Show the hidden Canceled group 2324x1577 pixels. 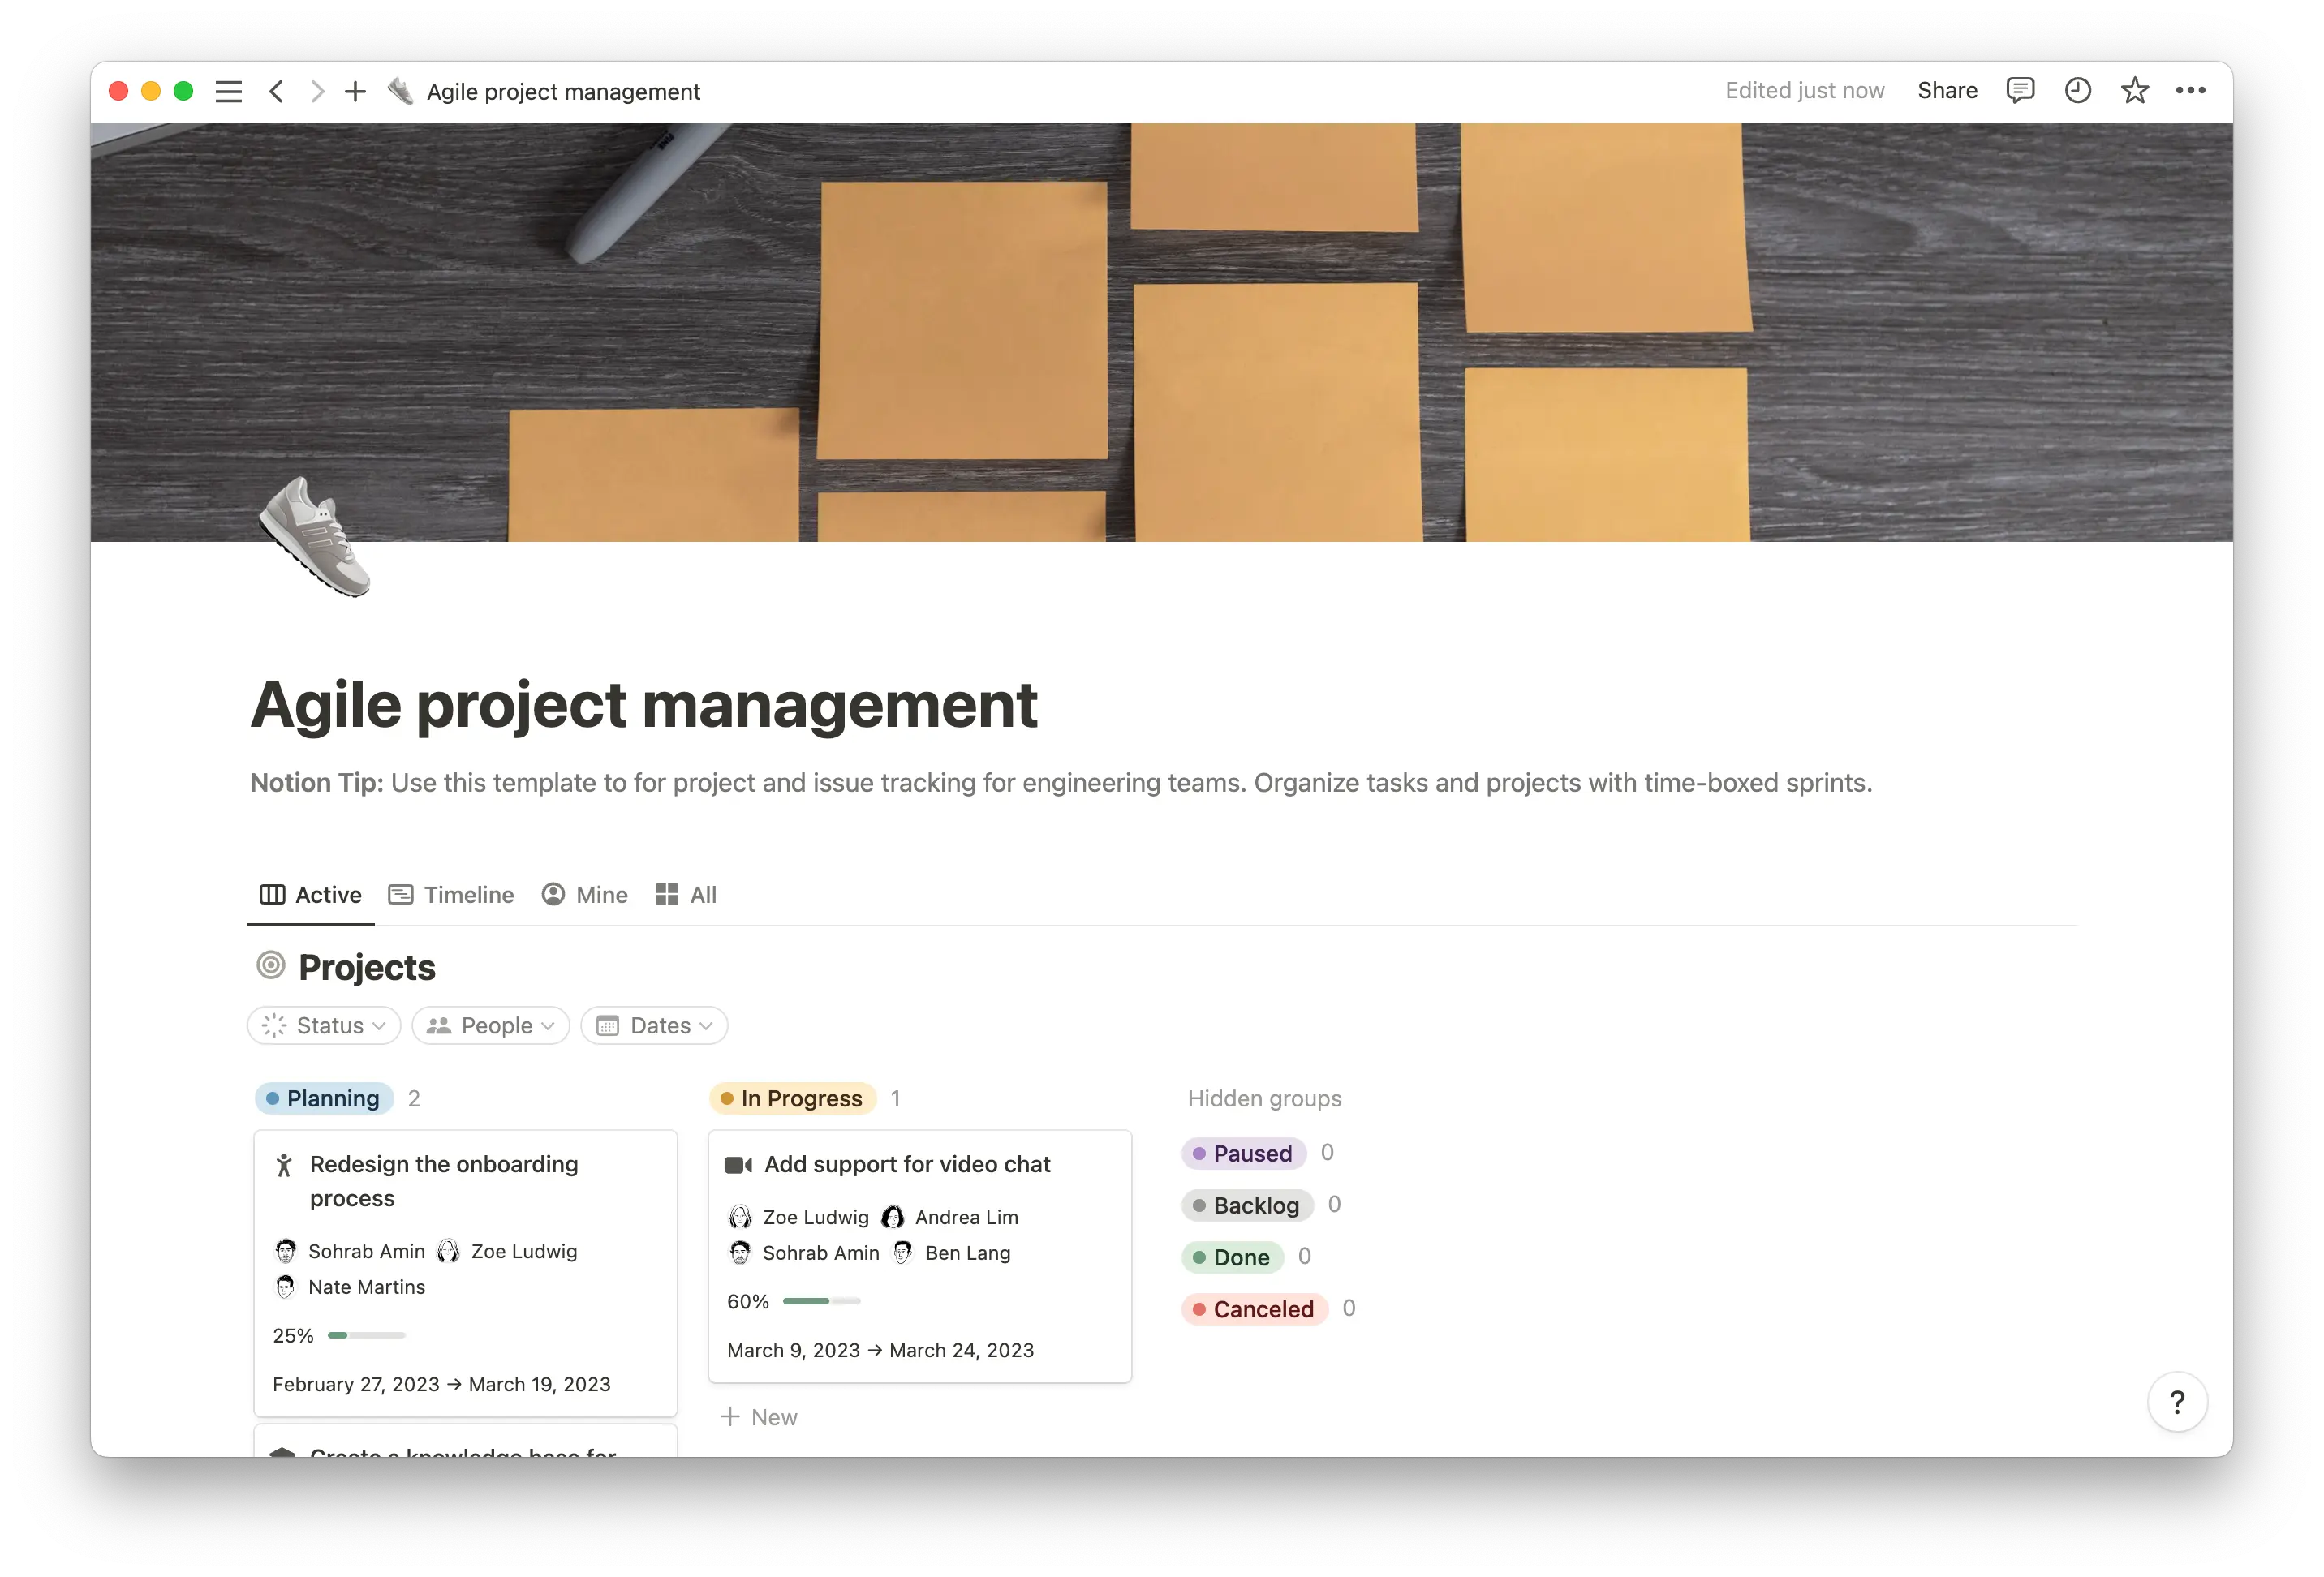(1253, 1309)
